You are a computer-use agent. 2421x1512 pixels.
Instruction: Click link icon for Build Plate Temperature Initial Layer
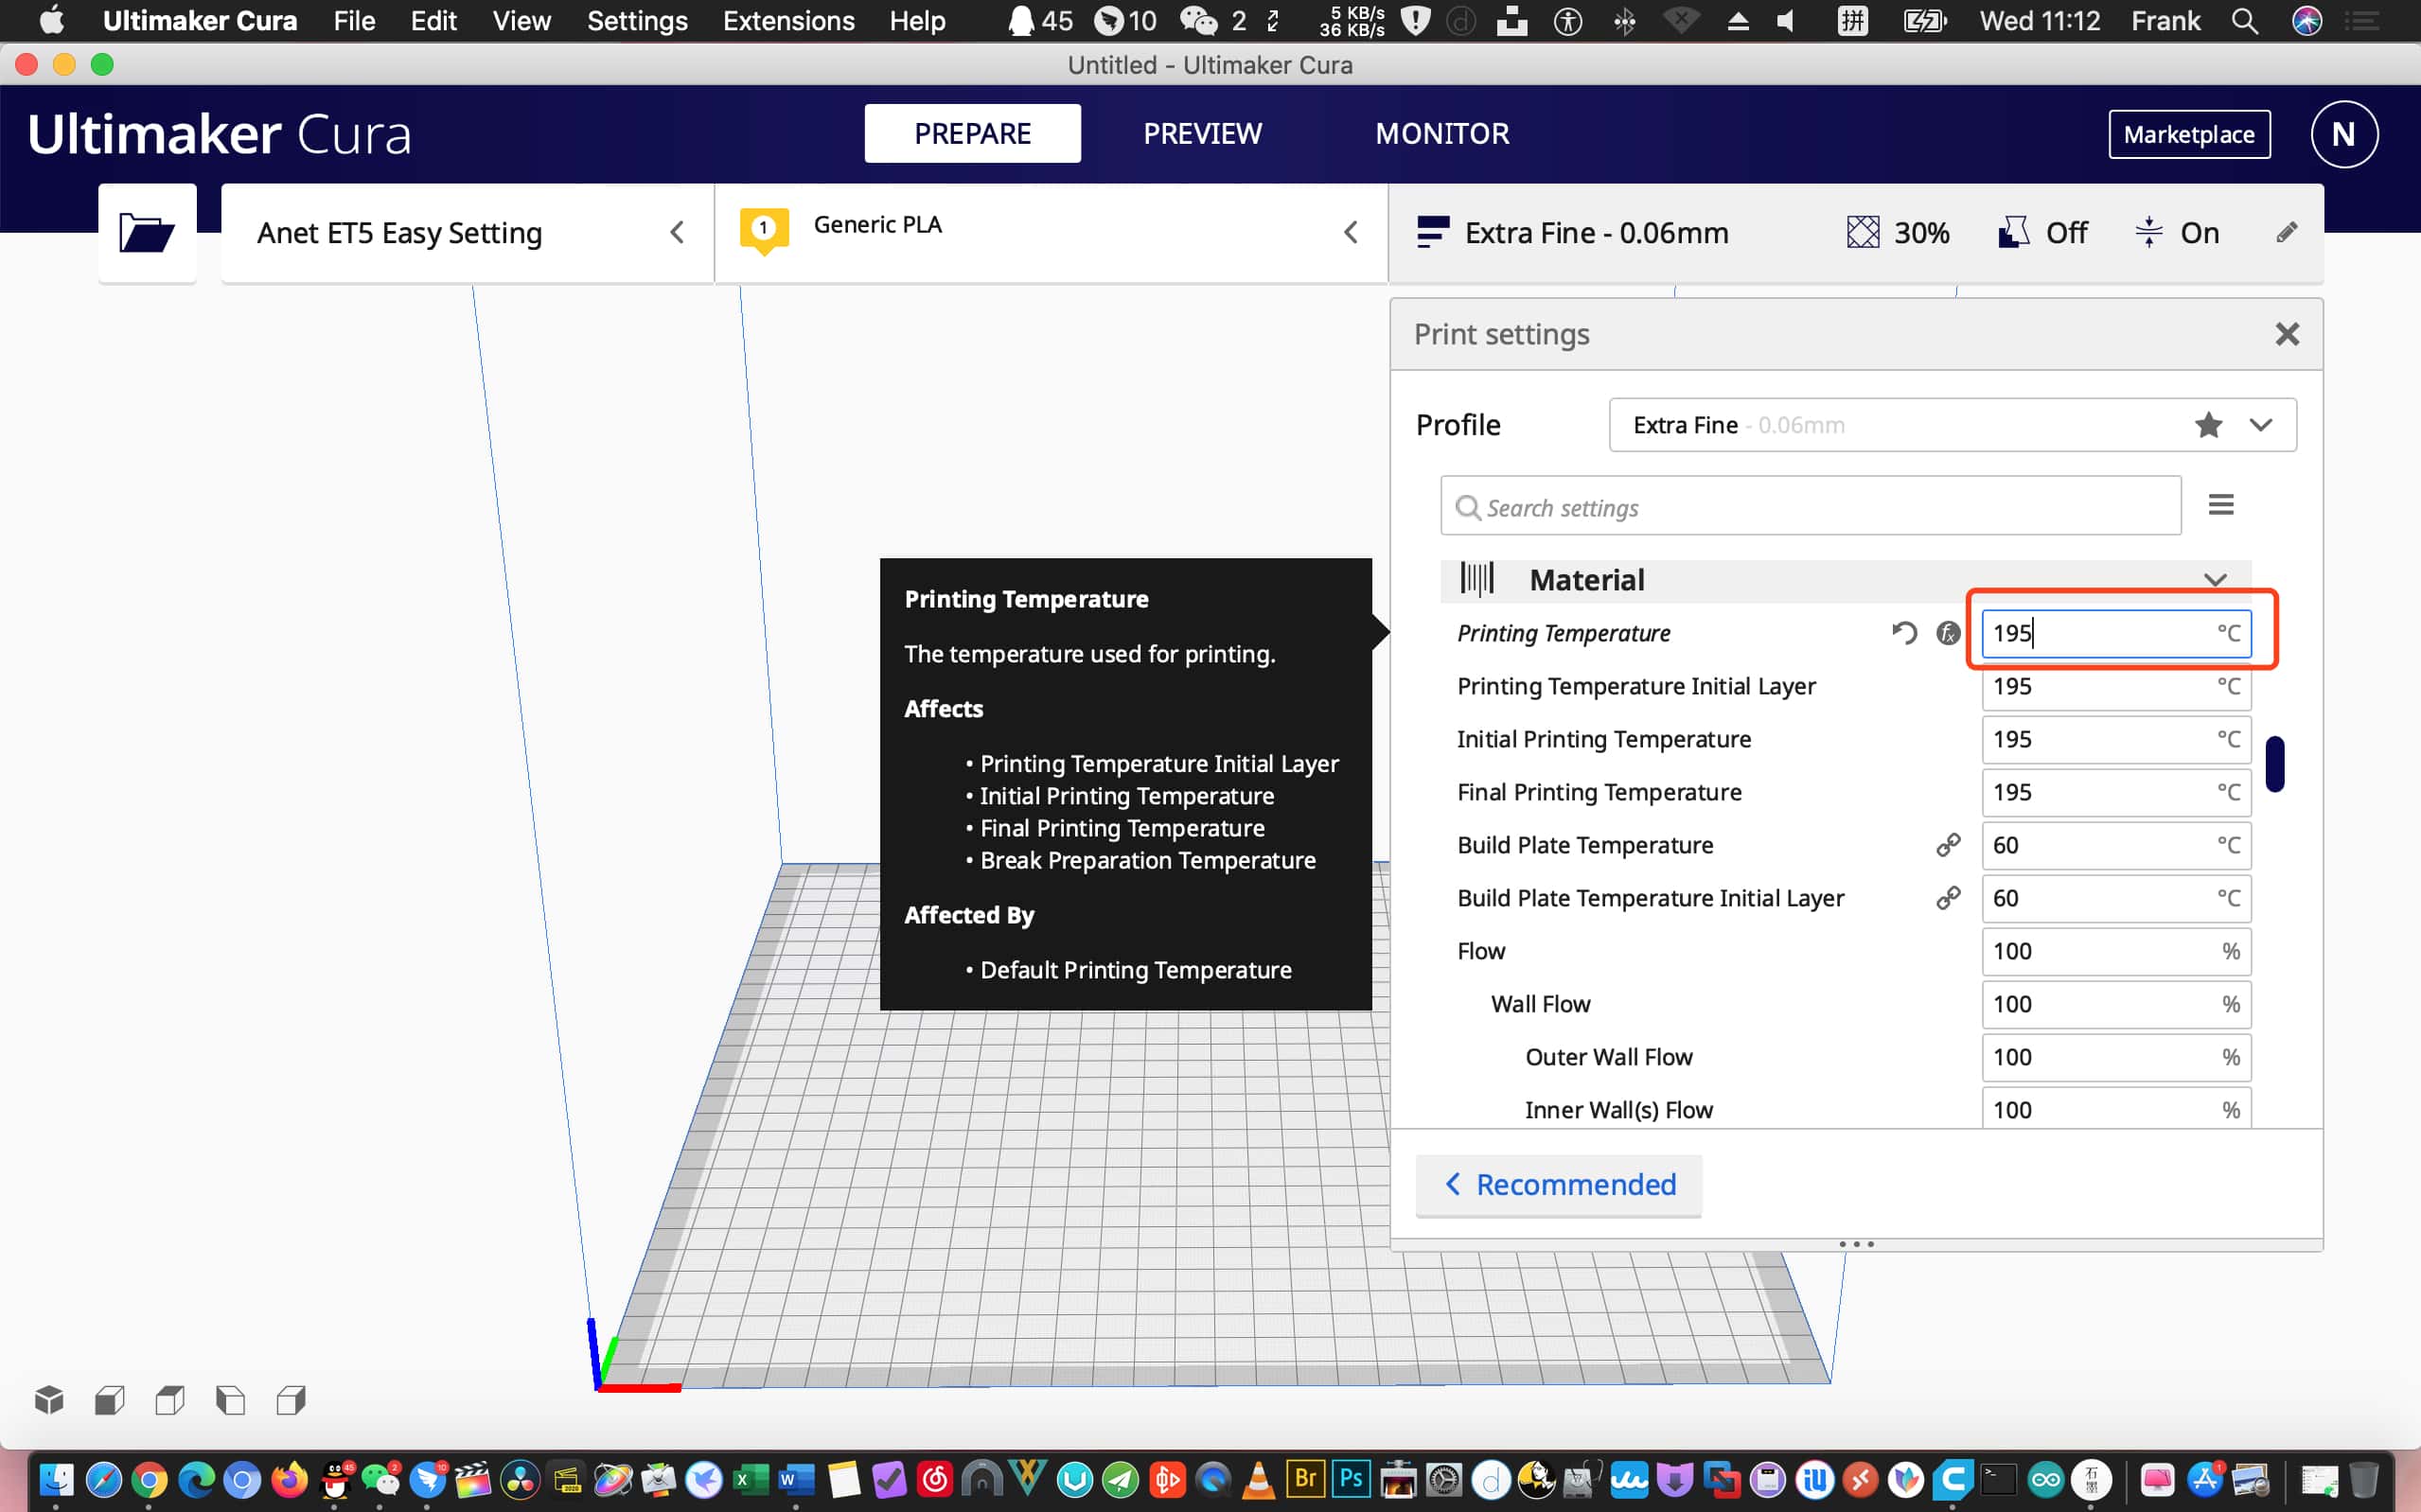coord(1947,898)
